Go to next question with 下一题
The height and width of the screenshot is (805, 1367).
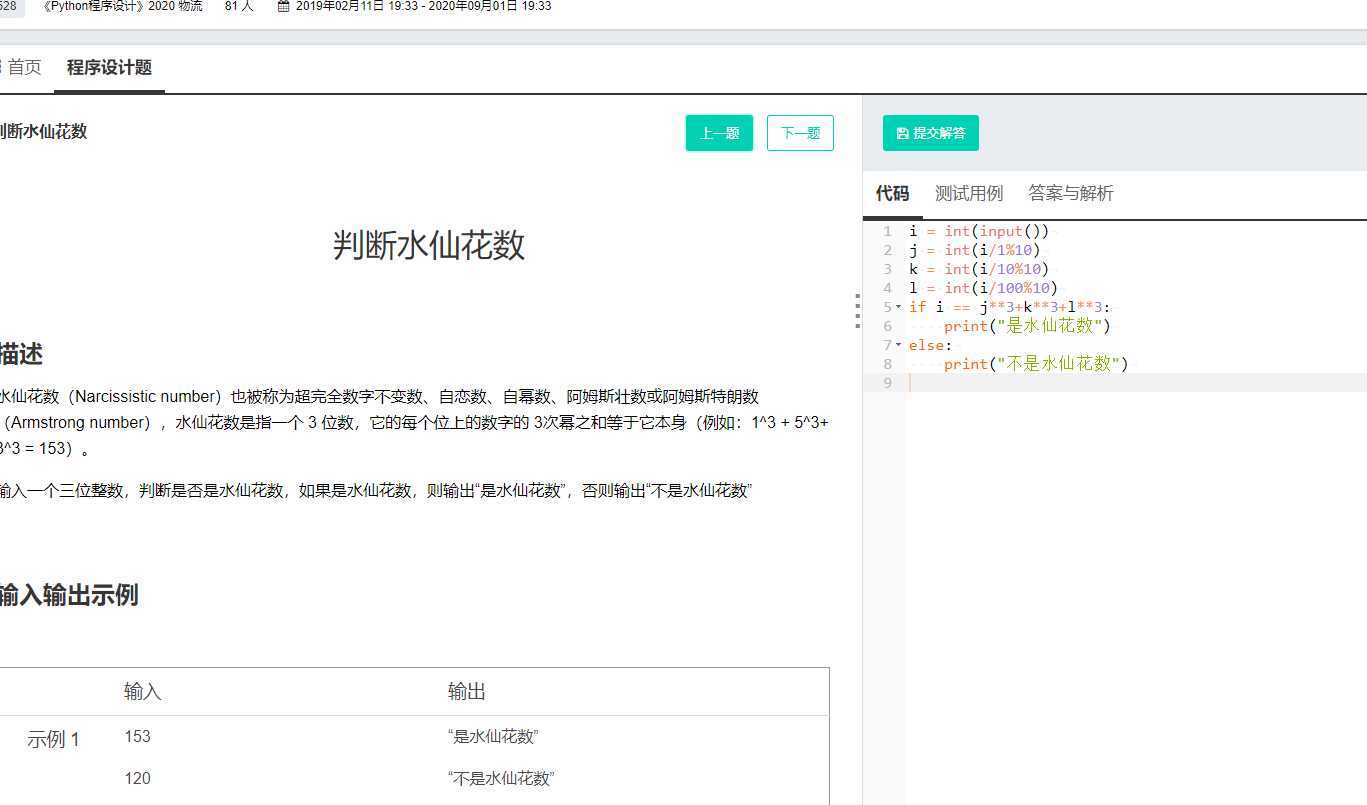click(x=800, y=133)
